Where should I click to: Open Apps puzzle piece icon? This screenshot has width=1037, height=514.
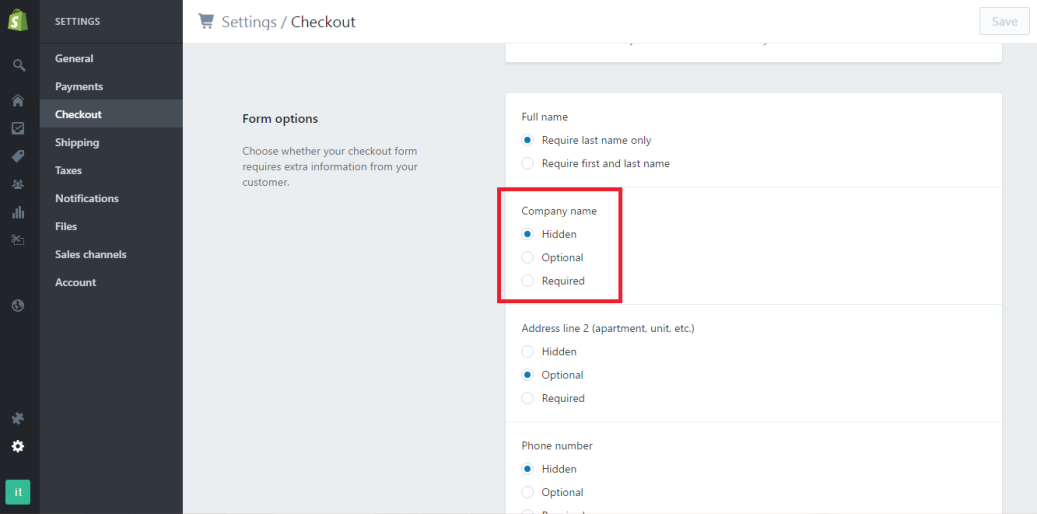click(19, 418)
